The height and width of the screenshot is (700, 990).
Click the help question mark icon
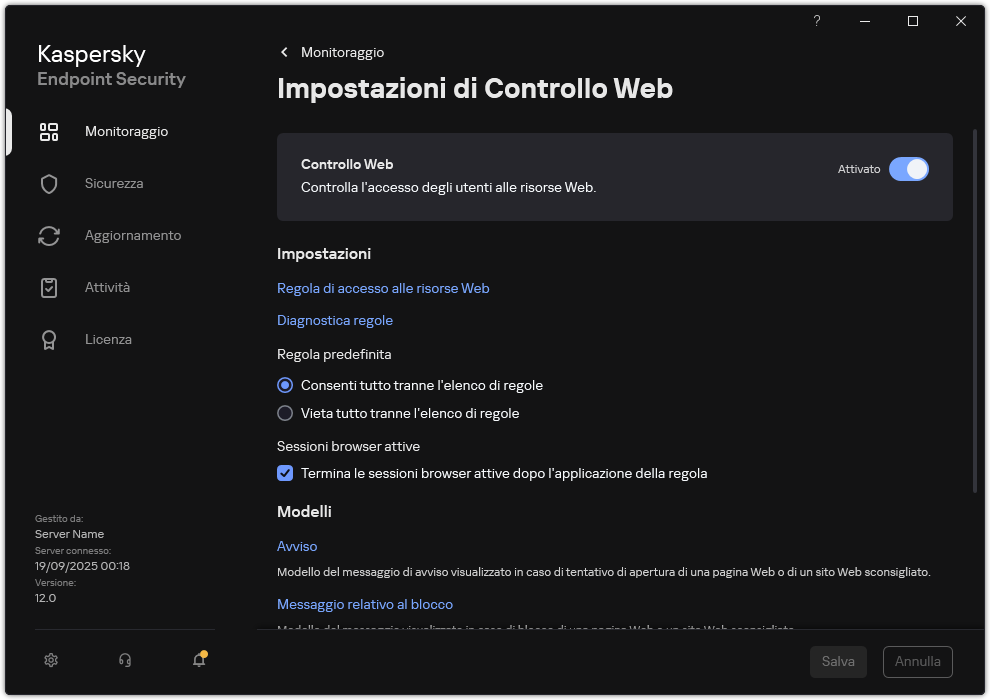pyautogui.click(x=816, y=21)
